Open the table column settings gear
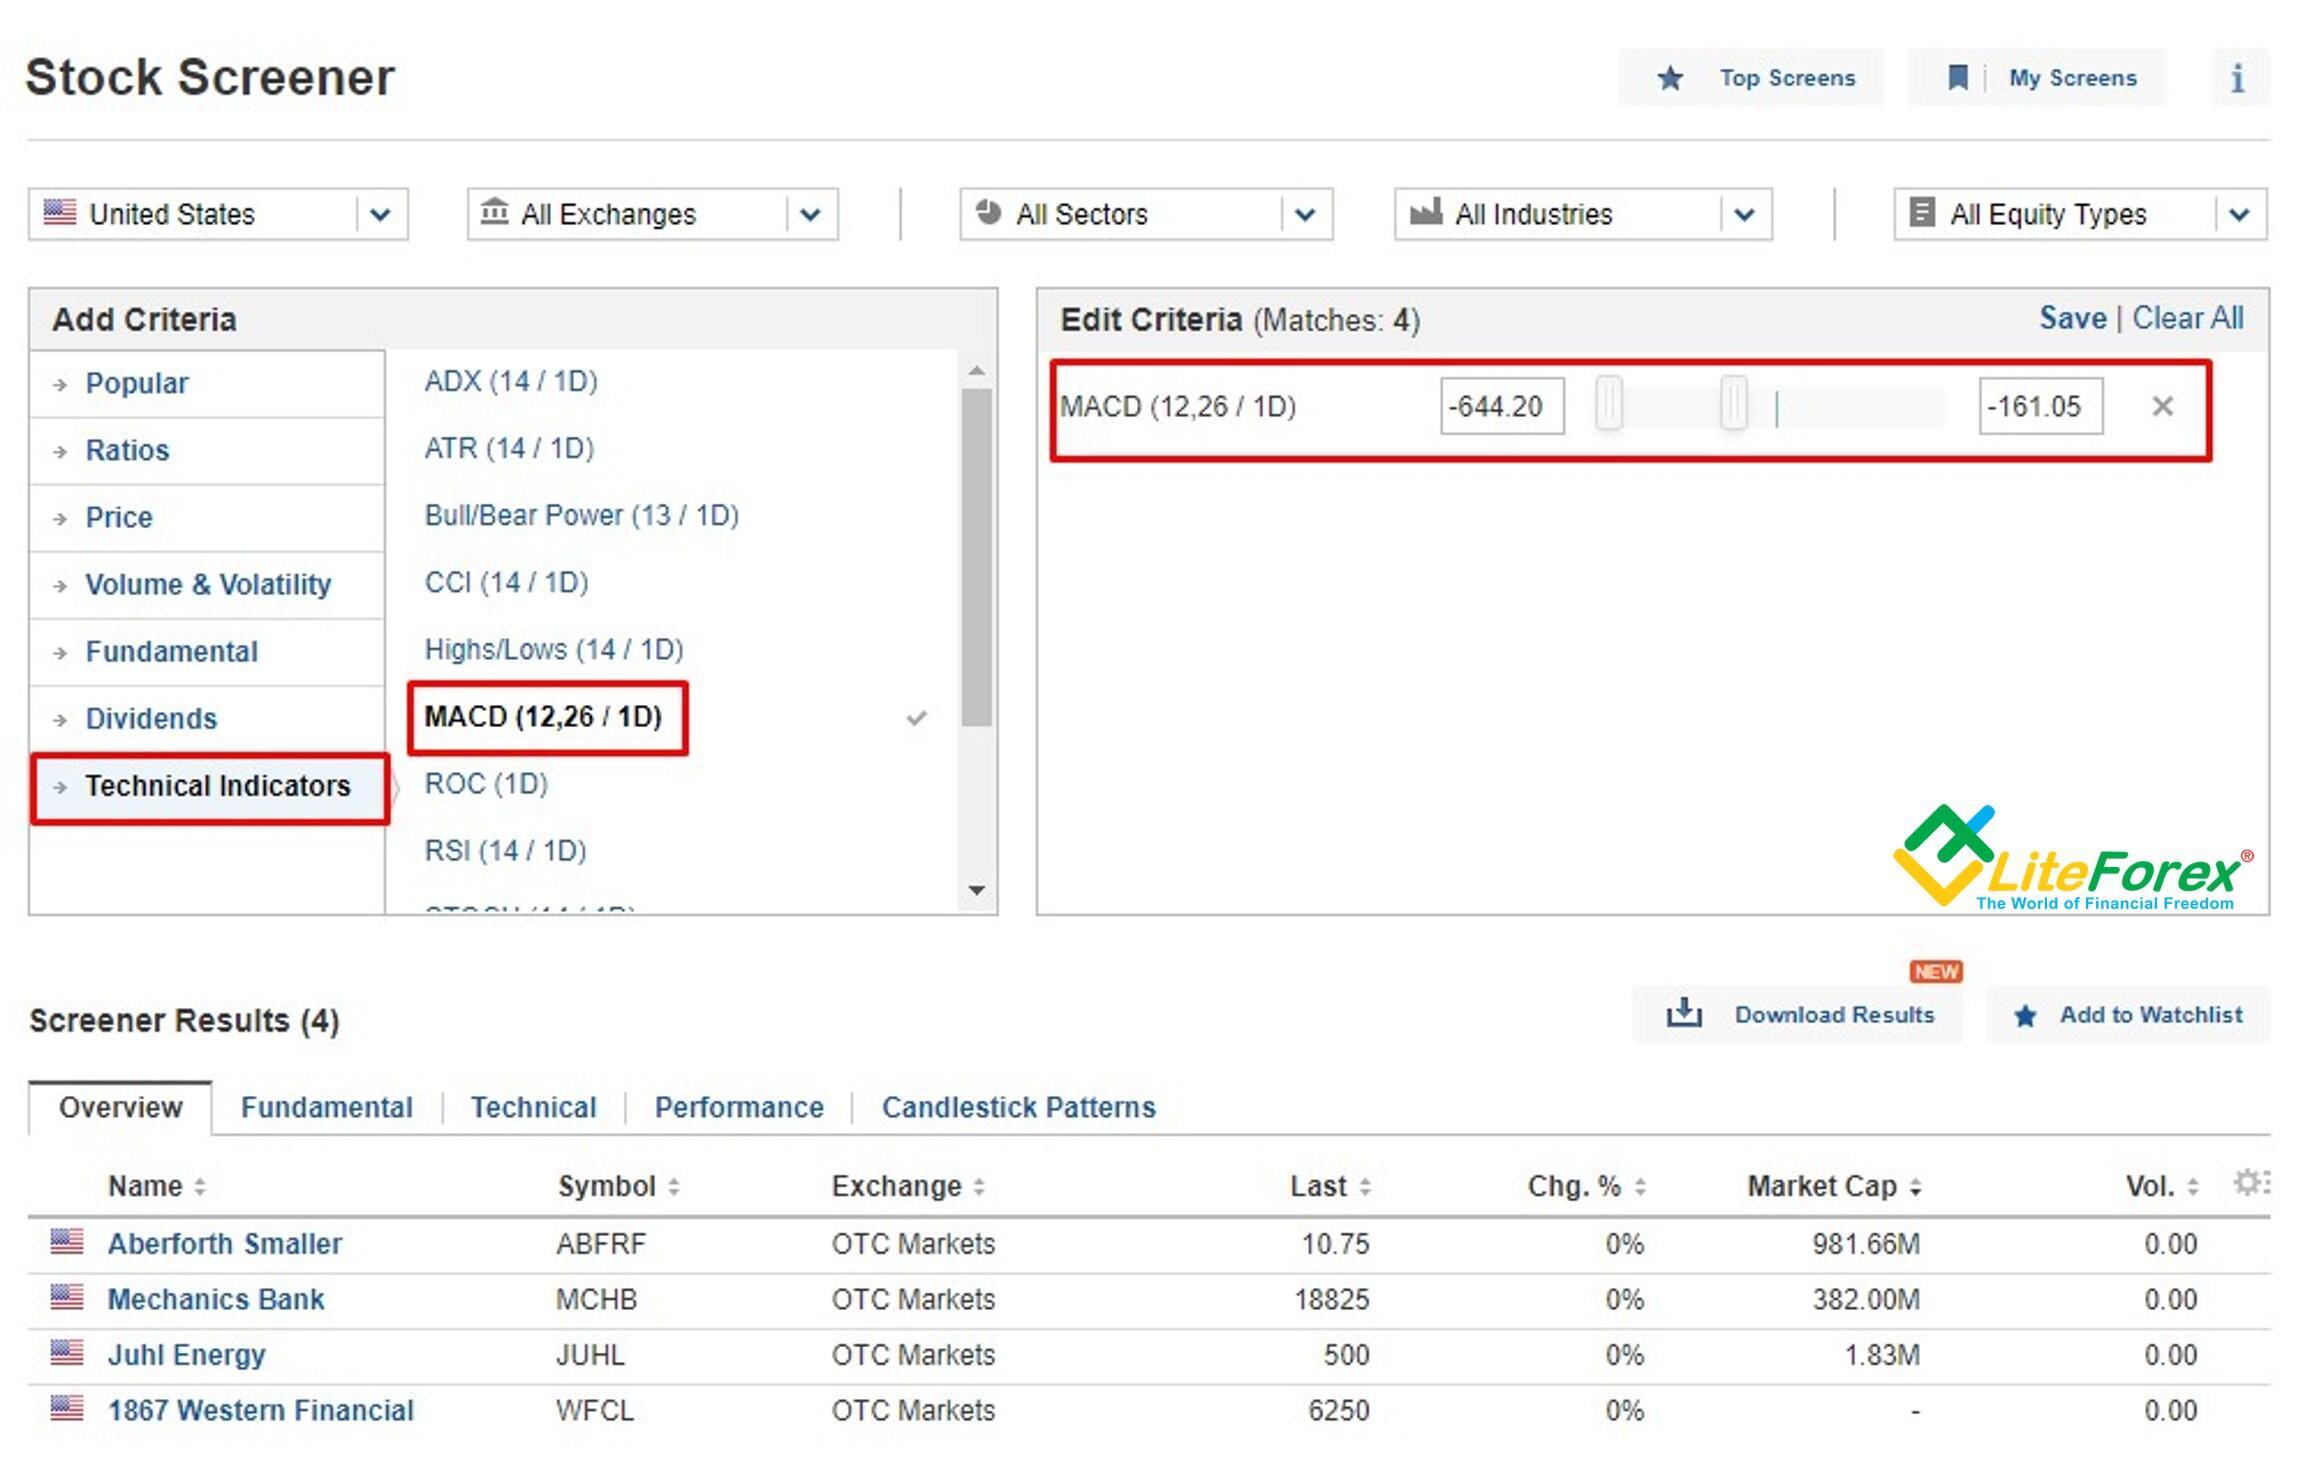2303x1476 pixels. click(x=2252, y=1183)
